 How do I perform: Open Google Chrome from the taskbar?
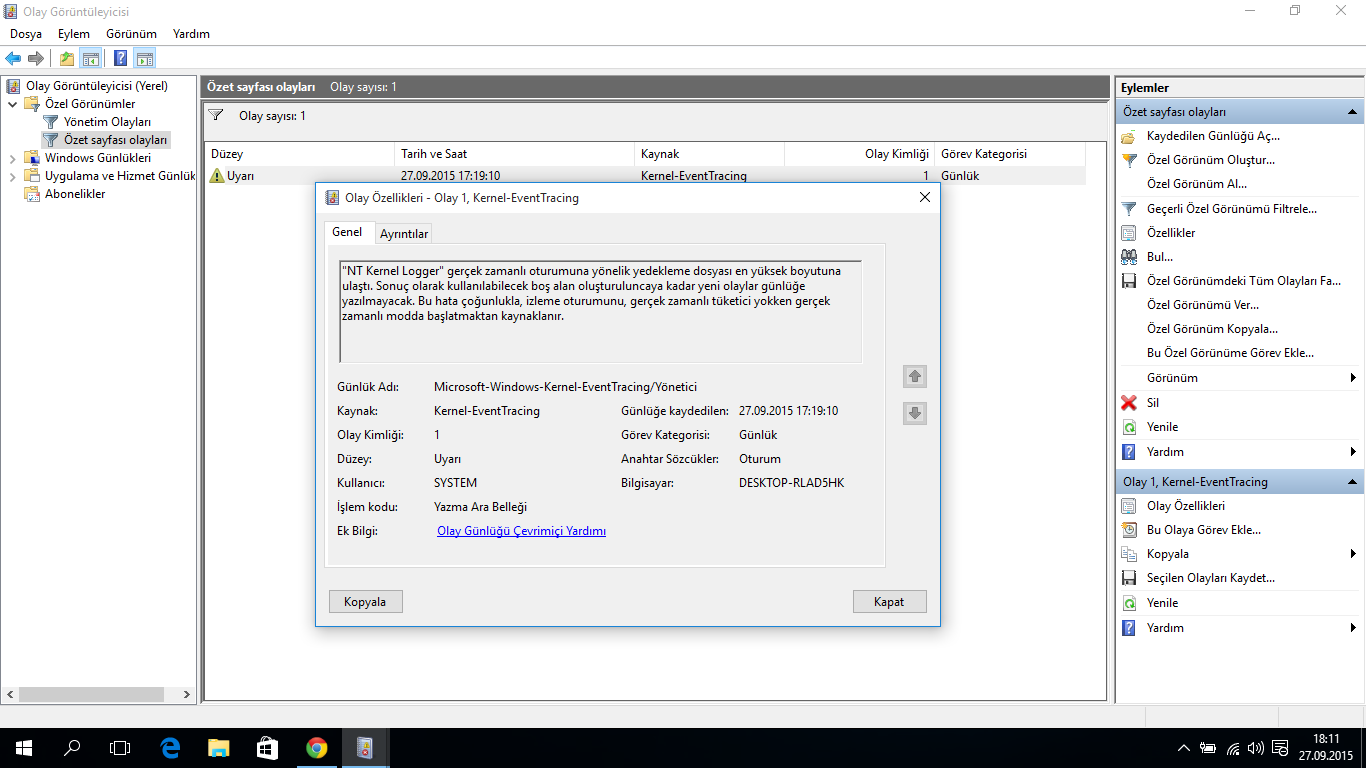pyautogui.click(x=316, y=748)
